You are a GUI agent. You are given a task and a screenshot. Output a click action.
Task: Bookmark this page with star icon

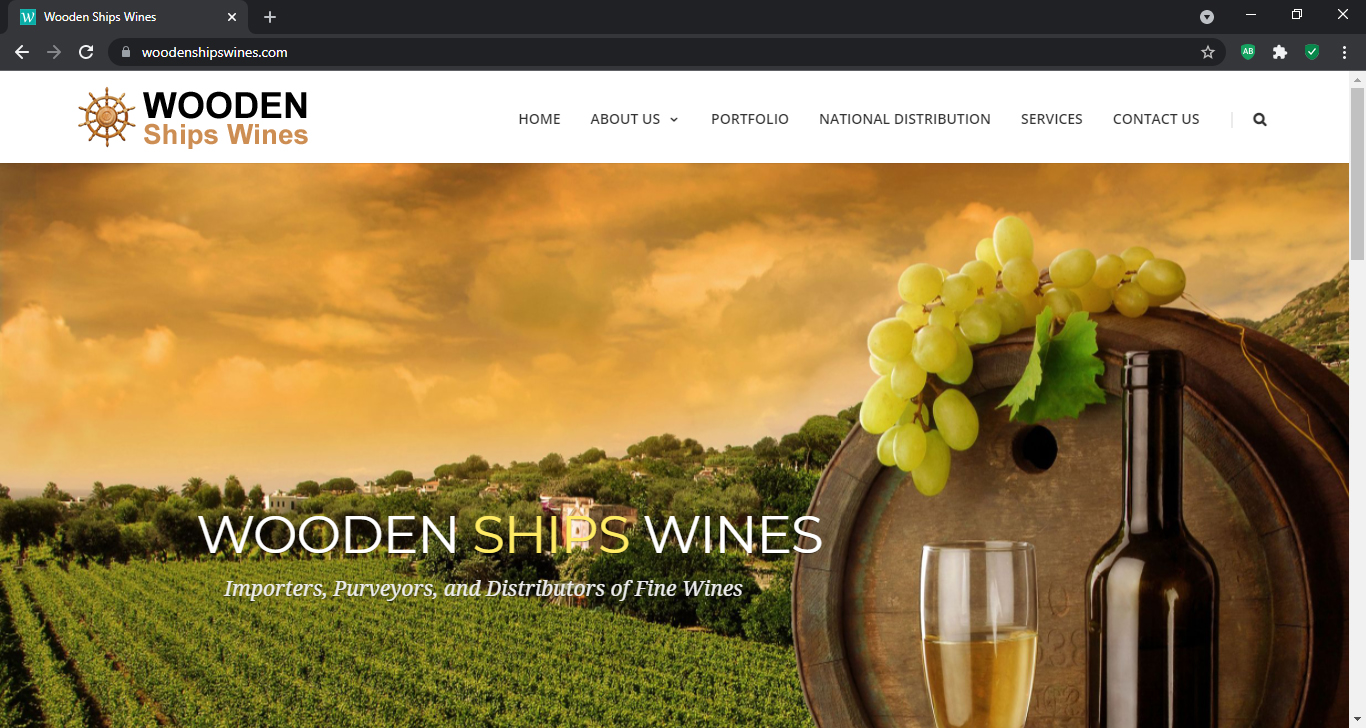click(x=1208, y=52)
